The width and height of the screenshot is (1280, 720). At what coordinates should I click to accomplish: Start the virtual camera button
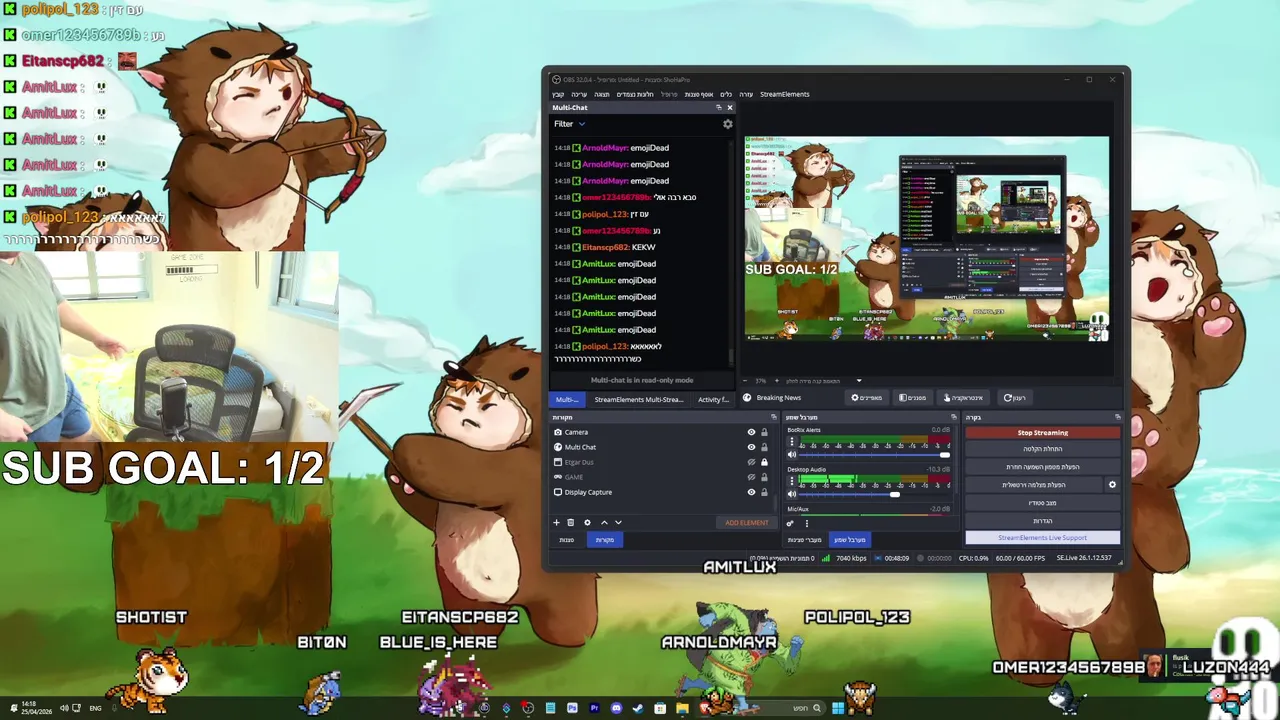[1034, 485]
